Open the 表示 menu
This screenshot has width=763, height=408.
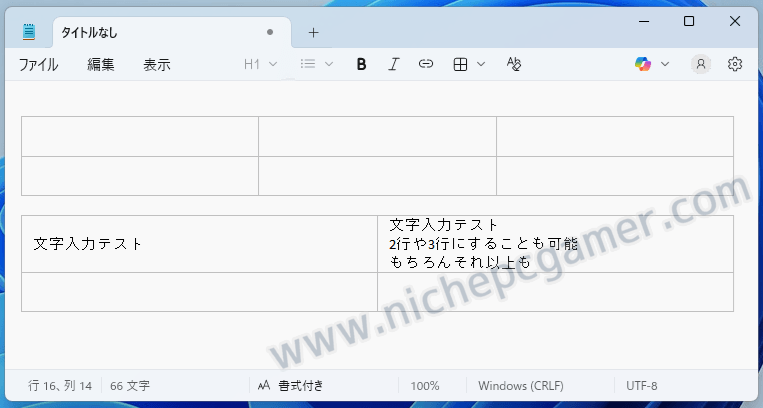coord(157,64)
